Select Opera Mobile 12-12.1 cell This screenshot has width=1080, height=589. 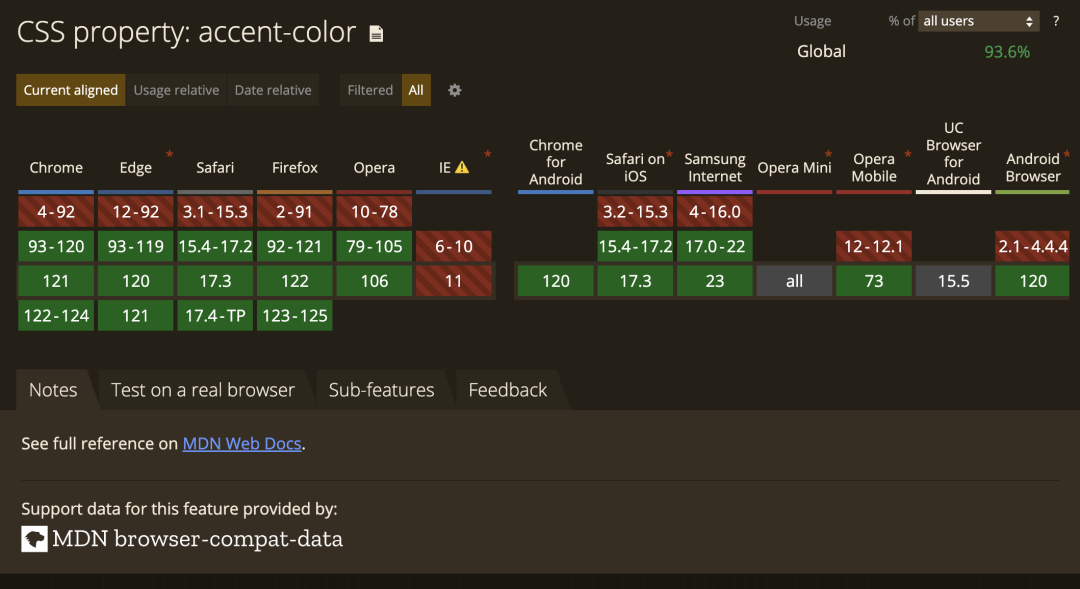(874, 246)
